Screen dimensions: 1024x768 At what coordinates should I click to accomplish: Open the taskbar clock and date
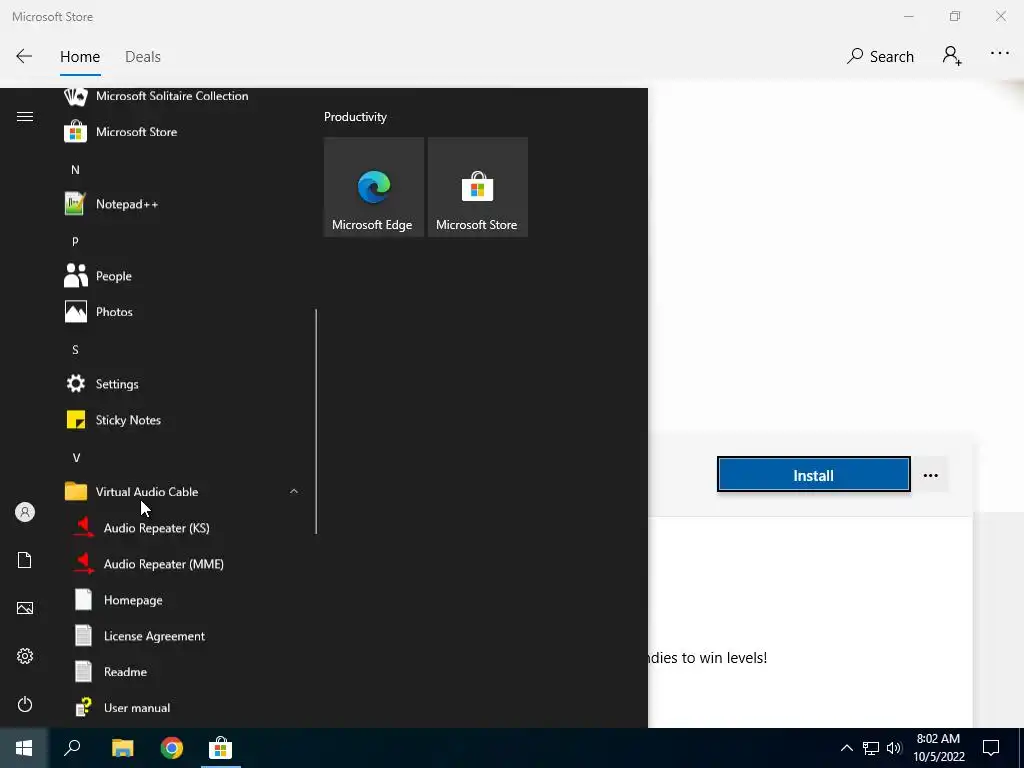pyautogui.click(x=938, y=748)
